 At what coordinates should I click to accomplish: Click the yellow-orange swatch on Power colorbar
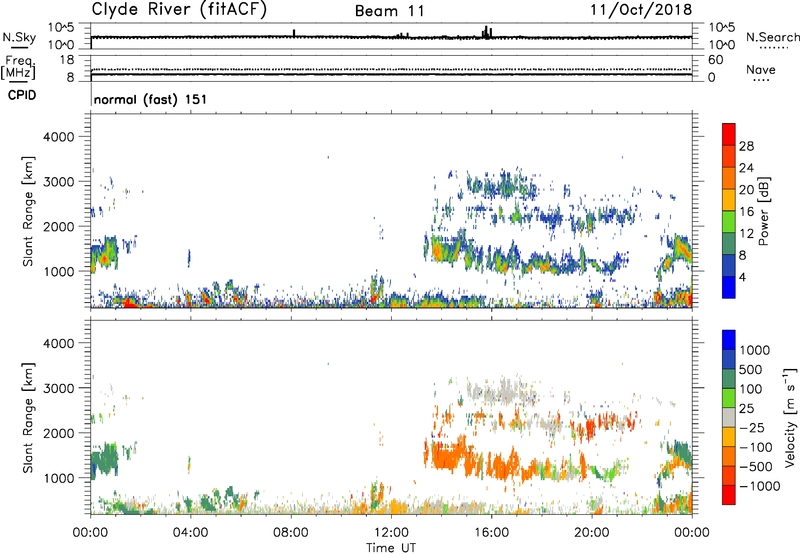pos(729,199)
